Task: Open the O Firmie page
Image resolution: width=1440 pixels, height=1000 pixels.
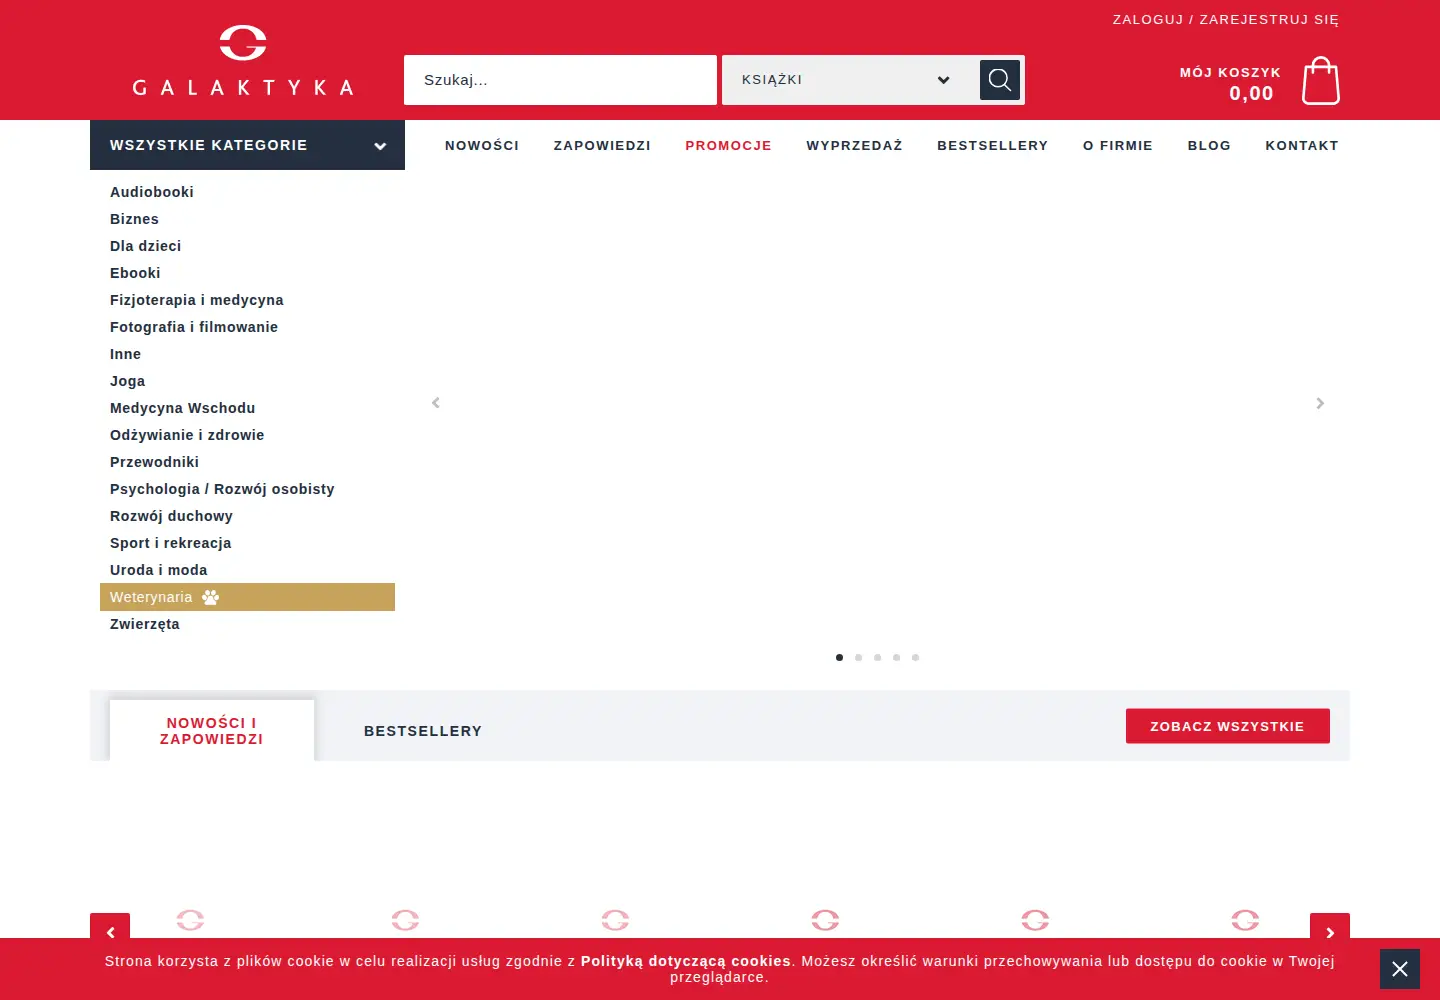Action: pos(1118,146)
